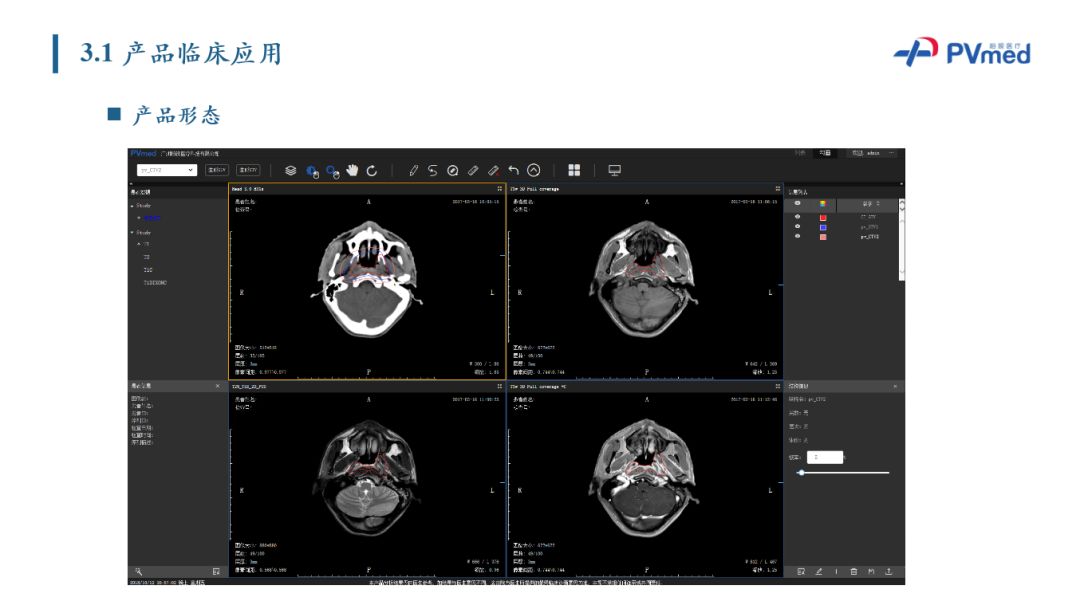Image resolution: width=1080 pixels, height=609 pixels.
Task: Click the pencil rename icon in bottom-right toolbar
Action: tap(819, 572)
